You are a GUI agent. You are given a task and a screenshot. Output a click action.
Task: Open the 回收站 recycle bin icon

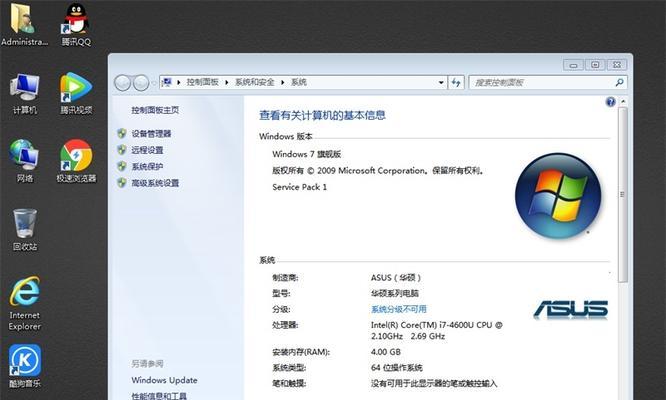(25, 229)
